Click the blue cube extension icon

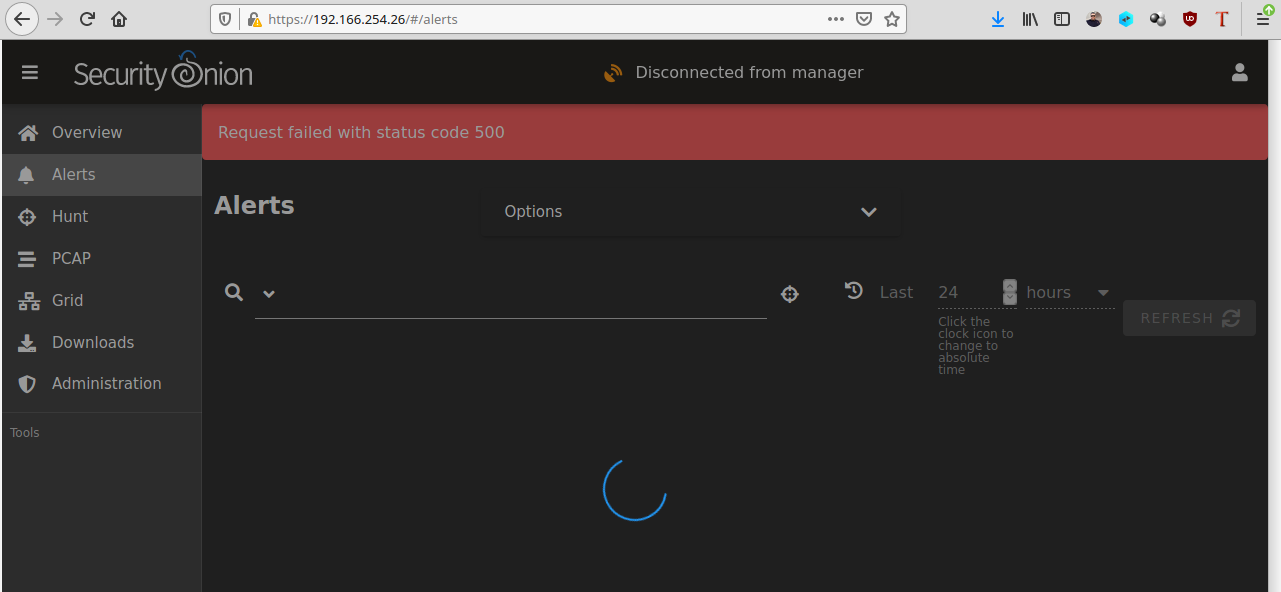coord(1126,19)
